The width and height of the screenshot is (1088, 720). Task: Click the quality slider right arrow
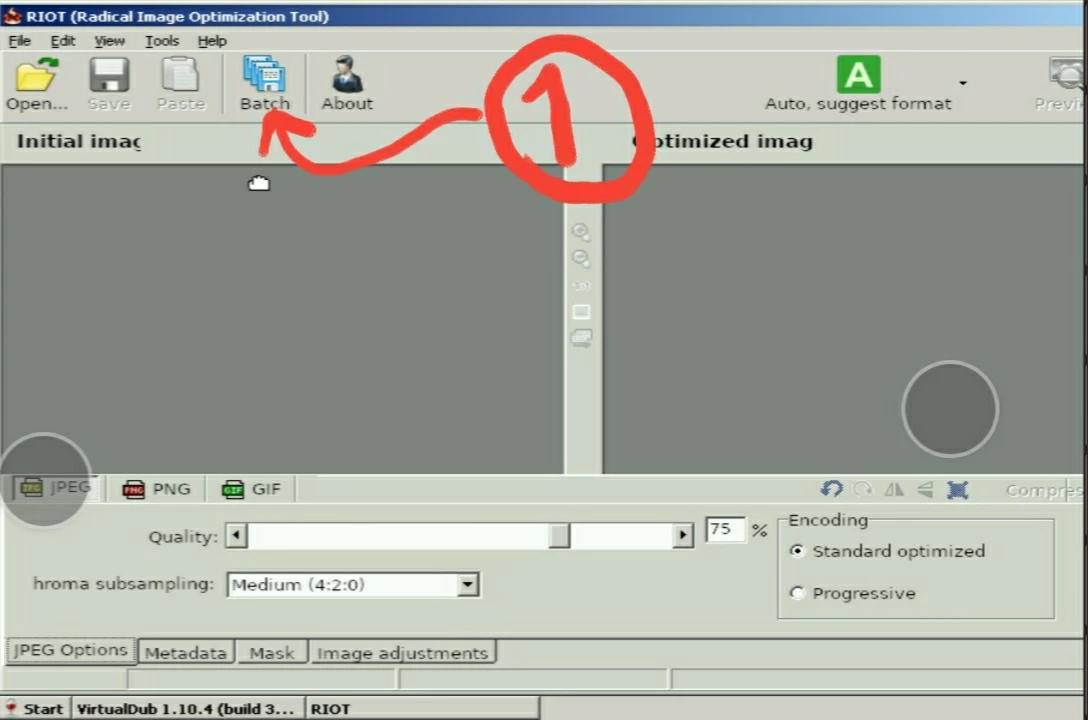pyautogui.click(x=683, y=535)
